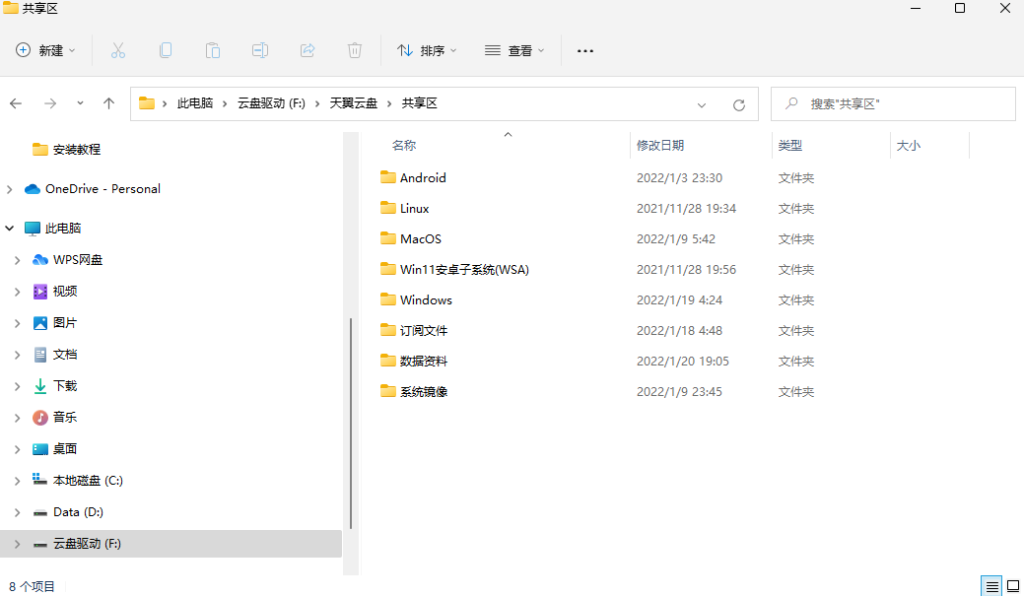
Task: Click 共享区 in breadcrumb path
Action: coord(419,103)
